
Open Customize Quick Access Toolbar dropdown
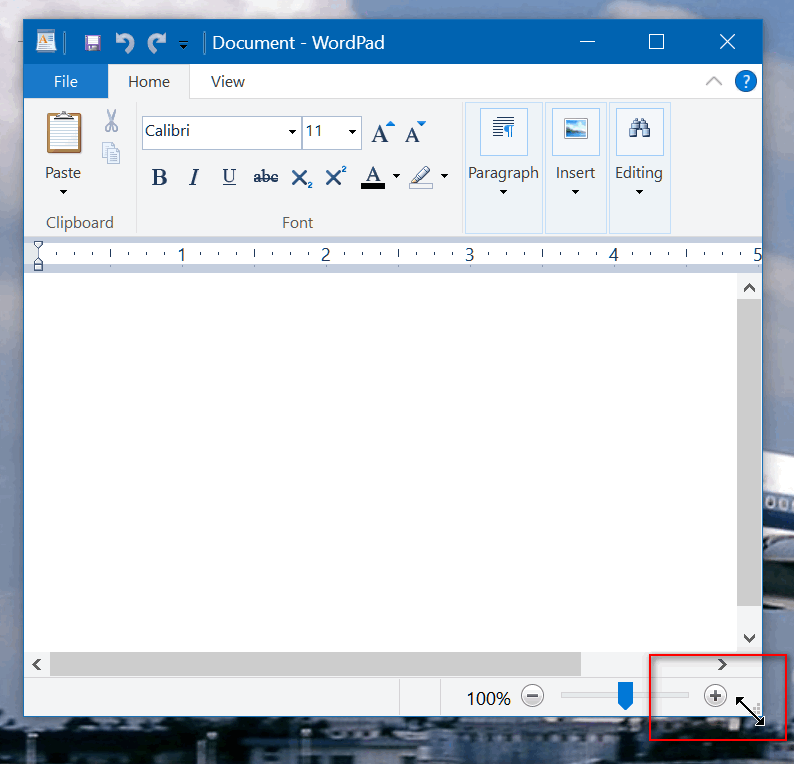[183, 45]
